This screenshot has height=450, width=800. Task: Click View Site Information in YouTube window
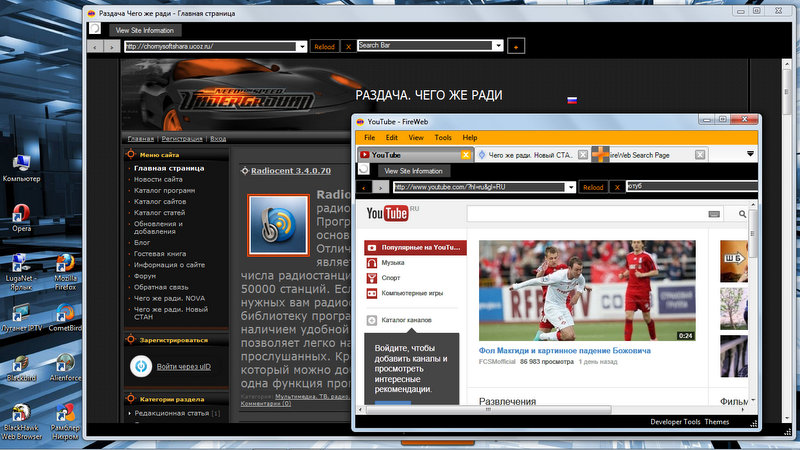click(413, 171)
